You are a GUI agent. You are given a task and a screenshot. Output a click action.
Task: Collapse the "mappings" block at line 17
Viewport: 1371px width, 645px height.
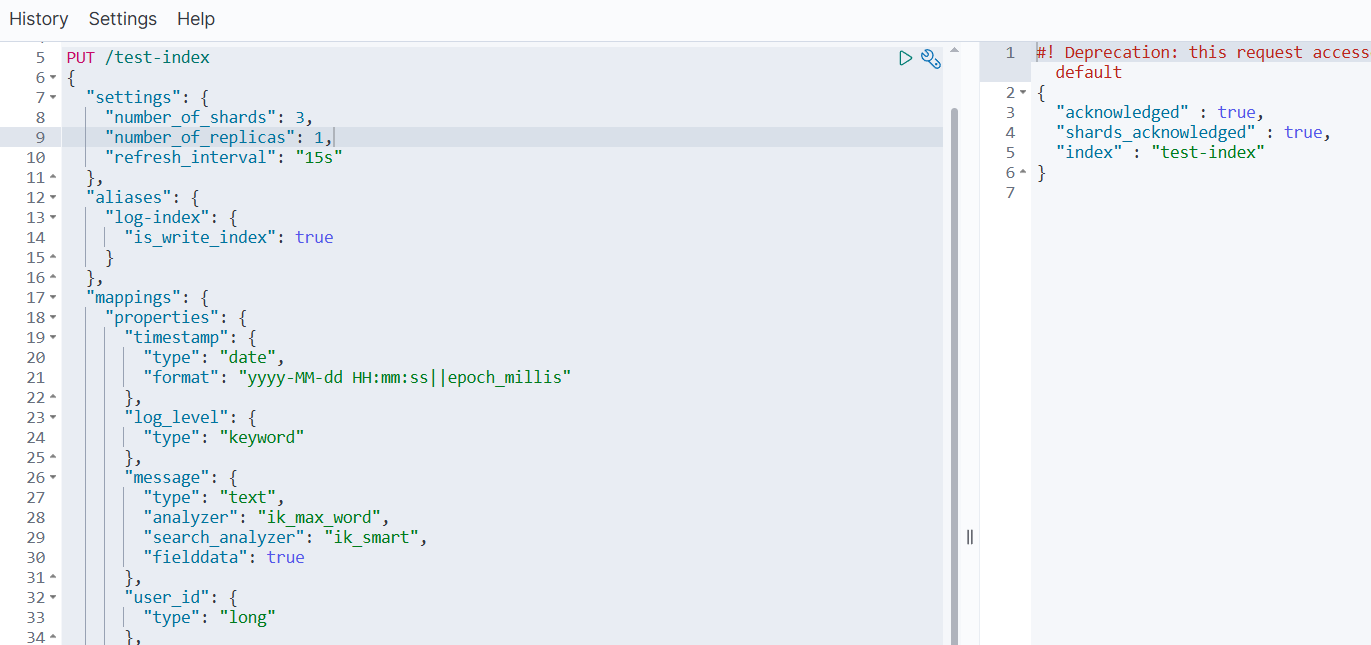point(53,298)
